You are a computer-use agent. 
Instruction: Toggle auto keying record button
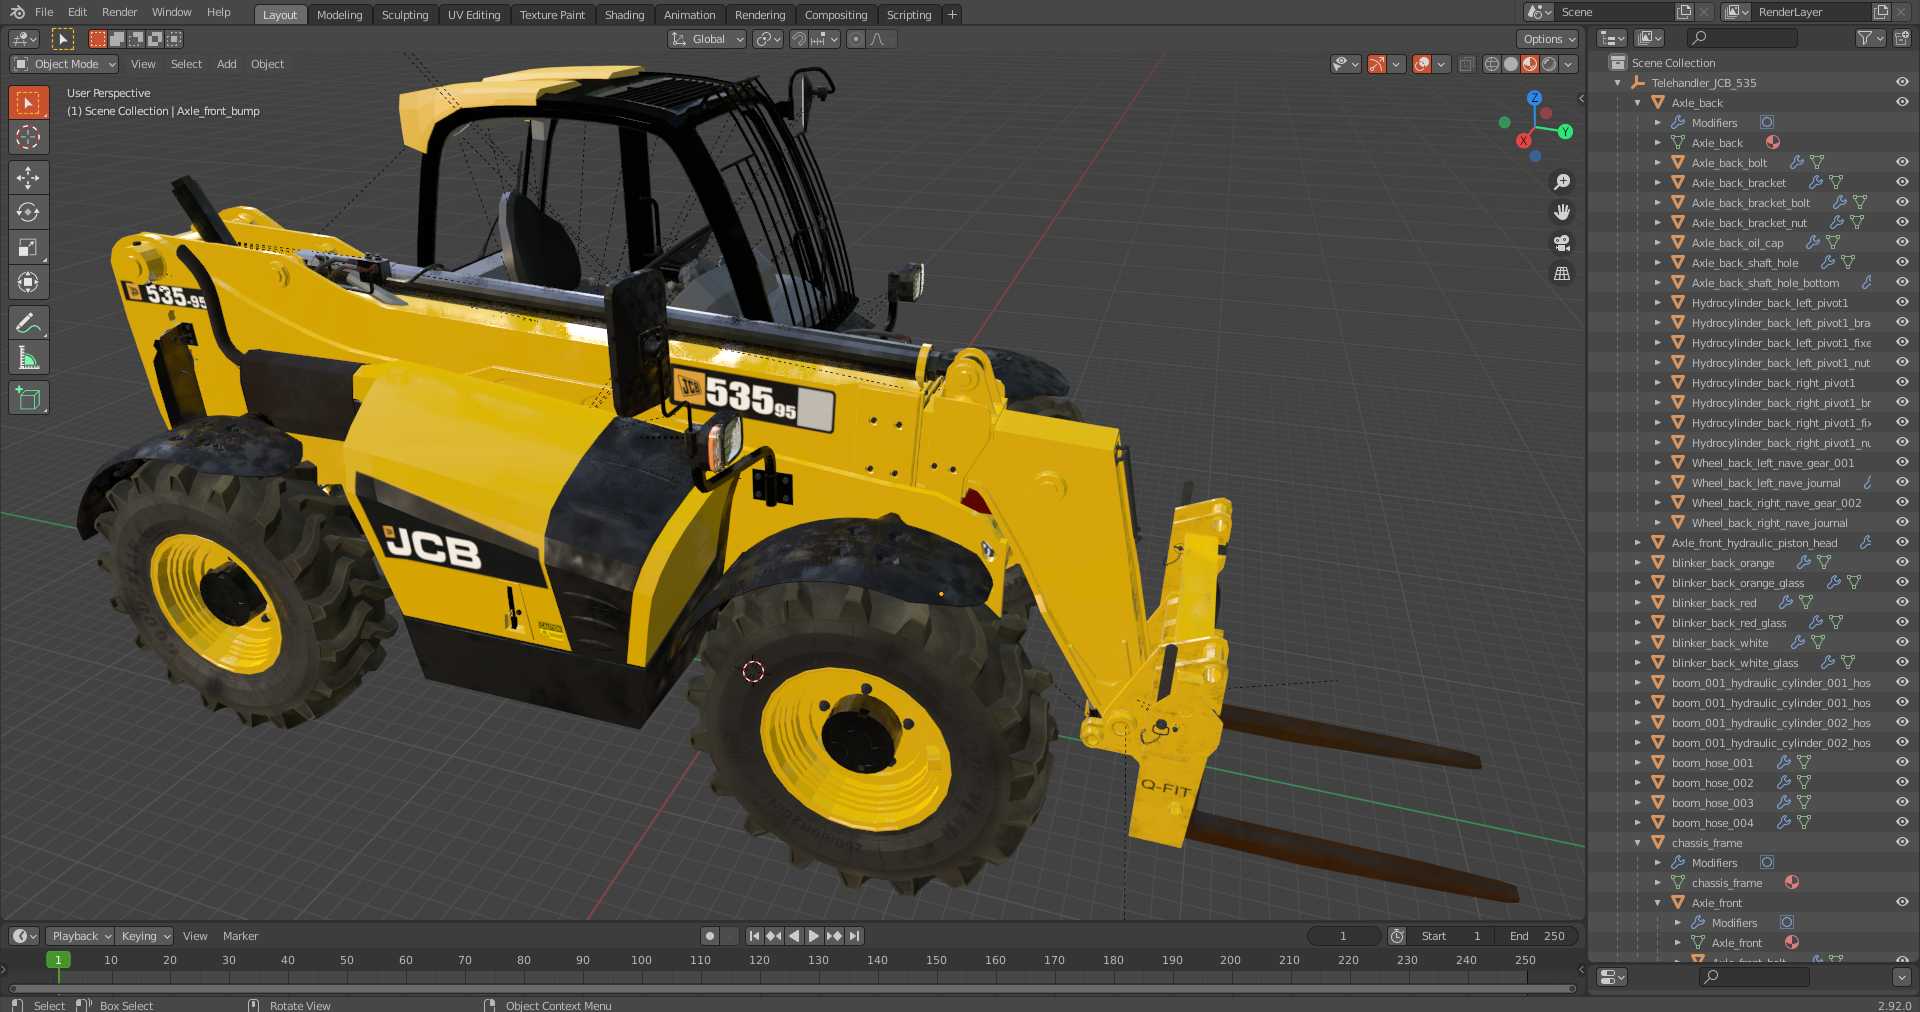(710, 936)
